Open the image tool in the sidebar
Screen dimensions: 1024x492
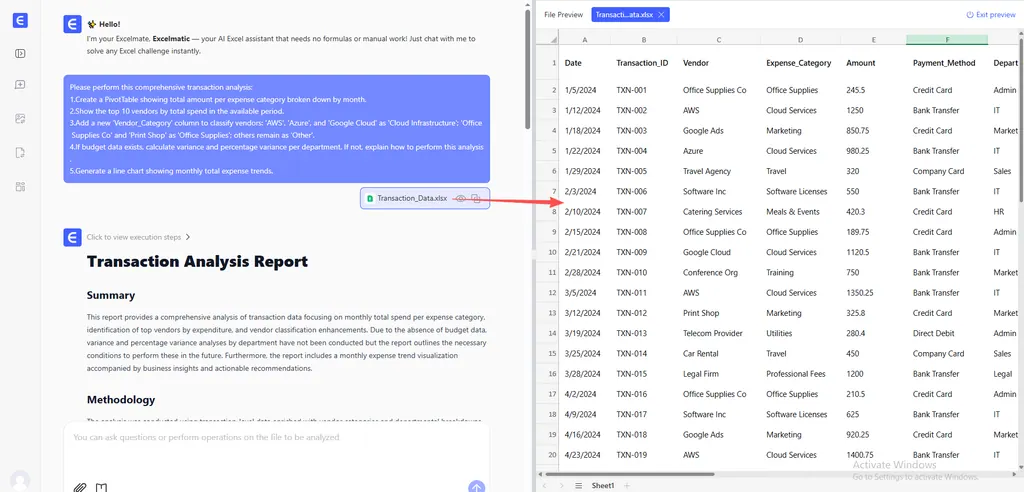[20, 119]
